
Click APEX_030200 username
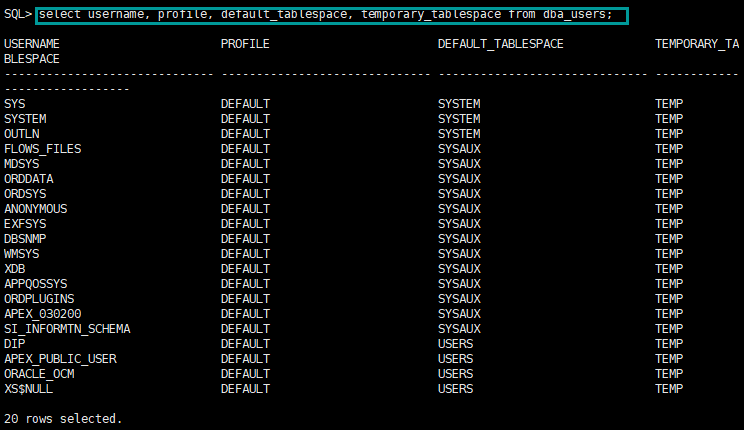43,314
